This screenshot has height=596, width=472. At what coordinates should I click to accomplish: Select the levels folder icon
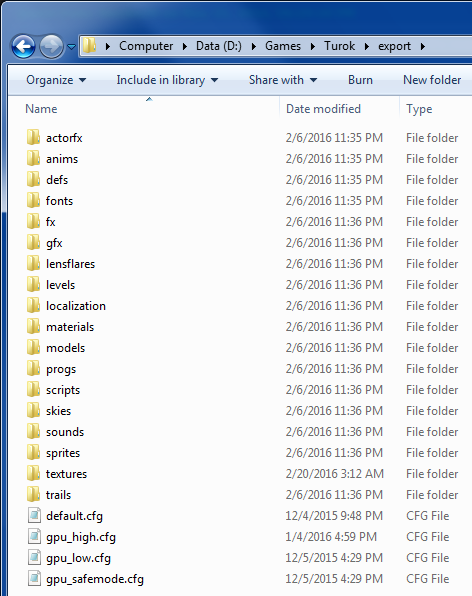coord(33,285)
